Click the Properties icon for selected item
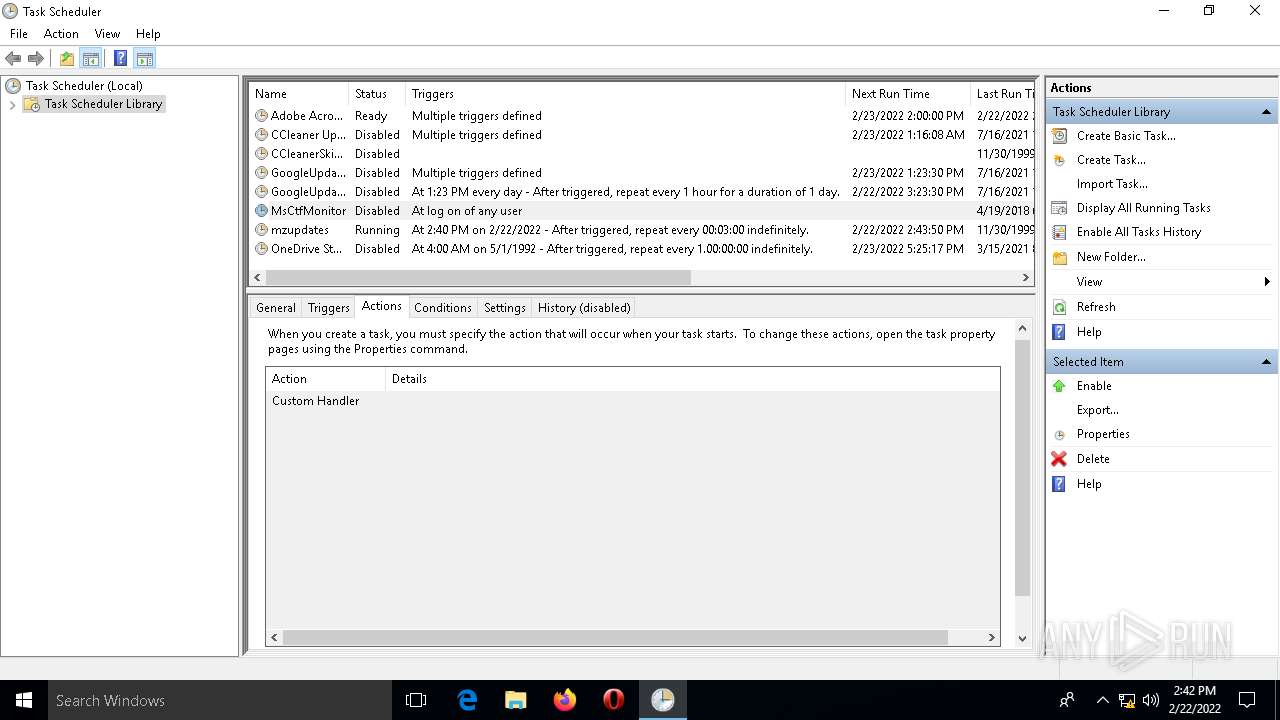This screenshot has height=720, width=1280. 1060,435
